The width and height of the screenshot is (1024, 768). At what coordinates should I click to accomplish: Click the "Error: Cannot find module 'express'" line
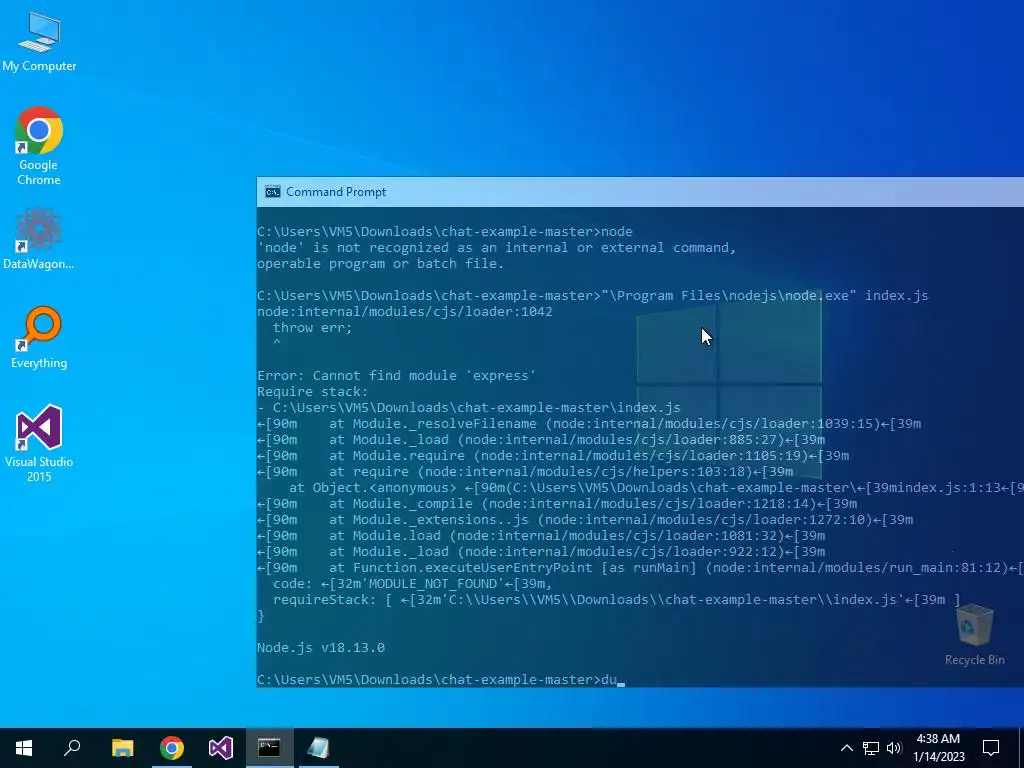click(396, 376)
